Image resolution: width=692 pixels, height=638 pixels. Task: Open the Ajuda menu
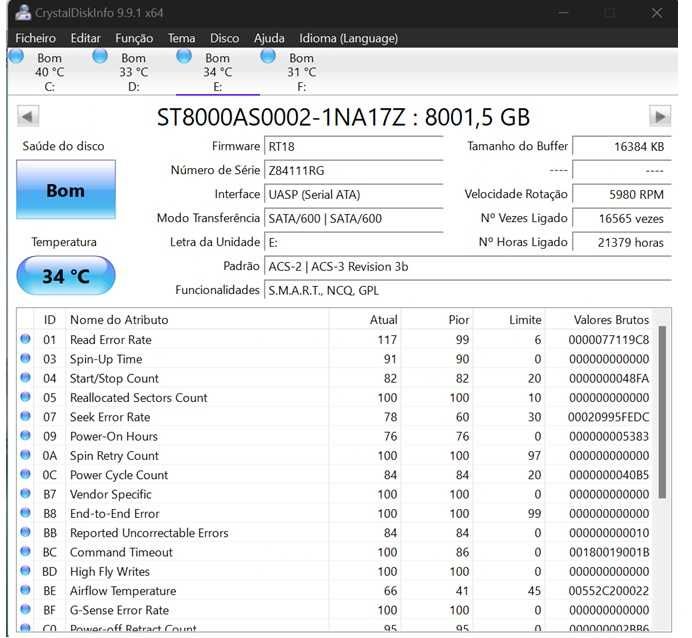coord(269,38)
